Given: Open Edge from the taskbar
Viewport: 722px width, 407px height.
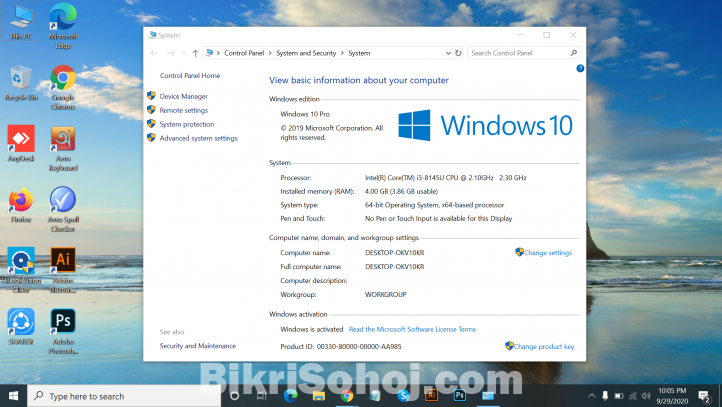Looking at the screenshot, I should tap(291, 396).
